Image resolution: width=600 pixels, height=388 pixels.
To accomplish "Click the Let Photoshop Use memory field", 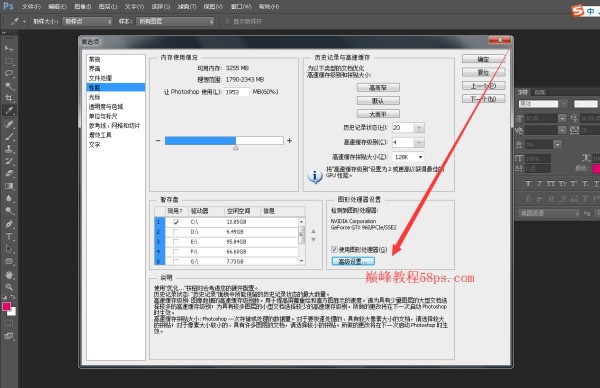I will [x=236, y=92].
